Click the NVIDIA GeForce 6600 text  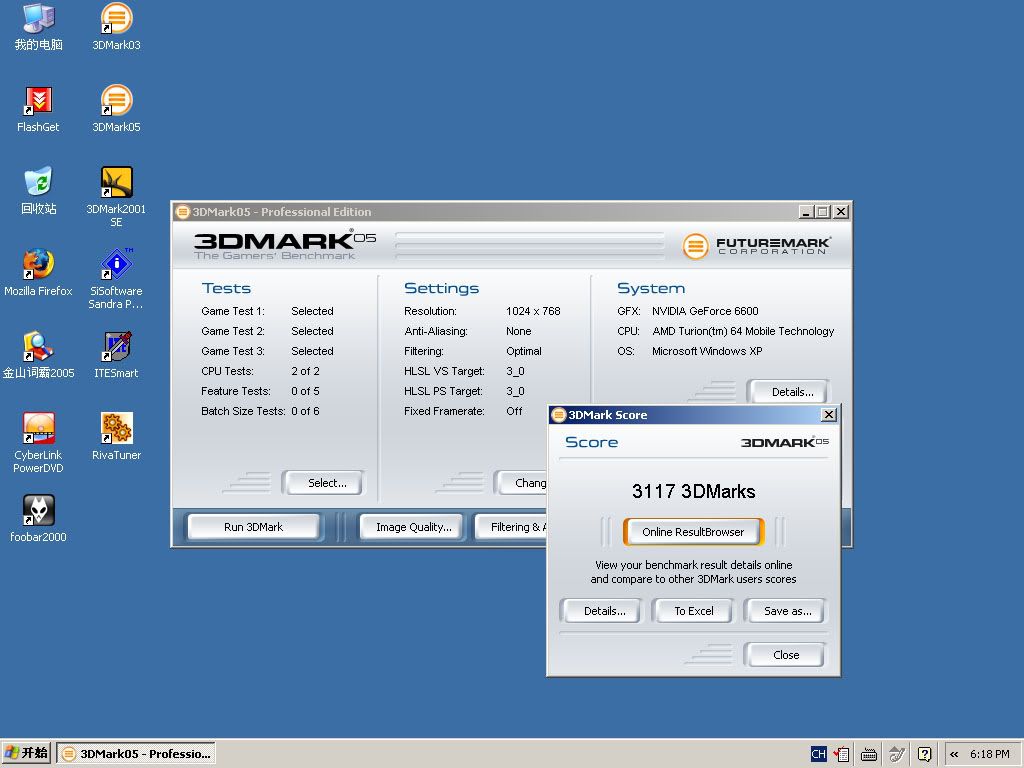point(705,312)
